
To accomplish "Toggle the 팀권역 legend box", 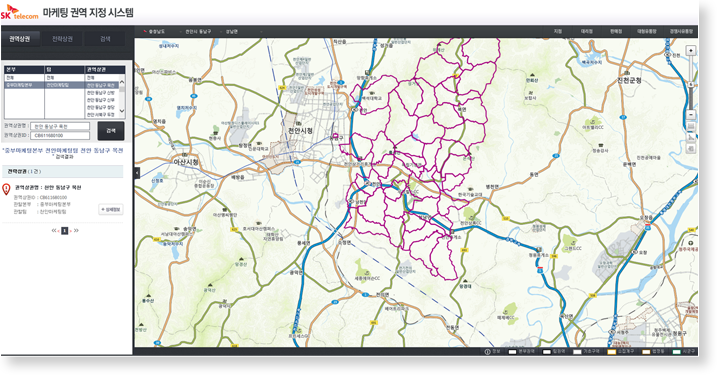I will (546, 352).
